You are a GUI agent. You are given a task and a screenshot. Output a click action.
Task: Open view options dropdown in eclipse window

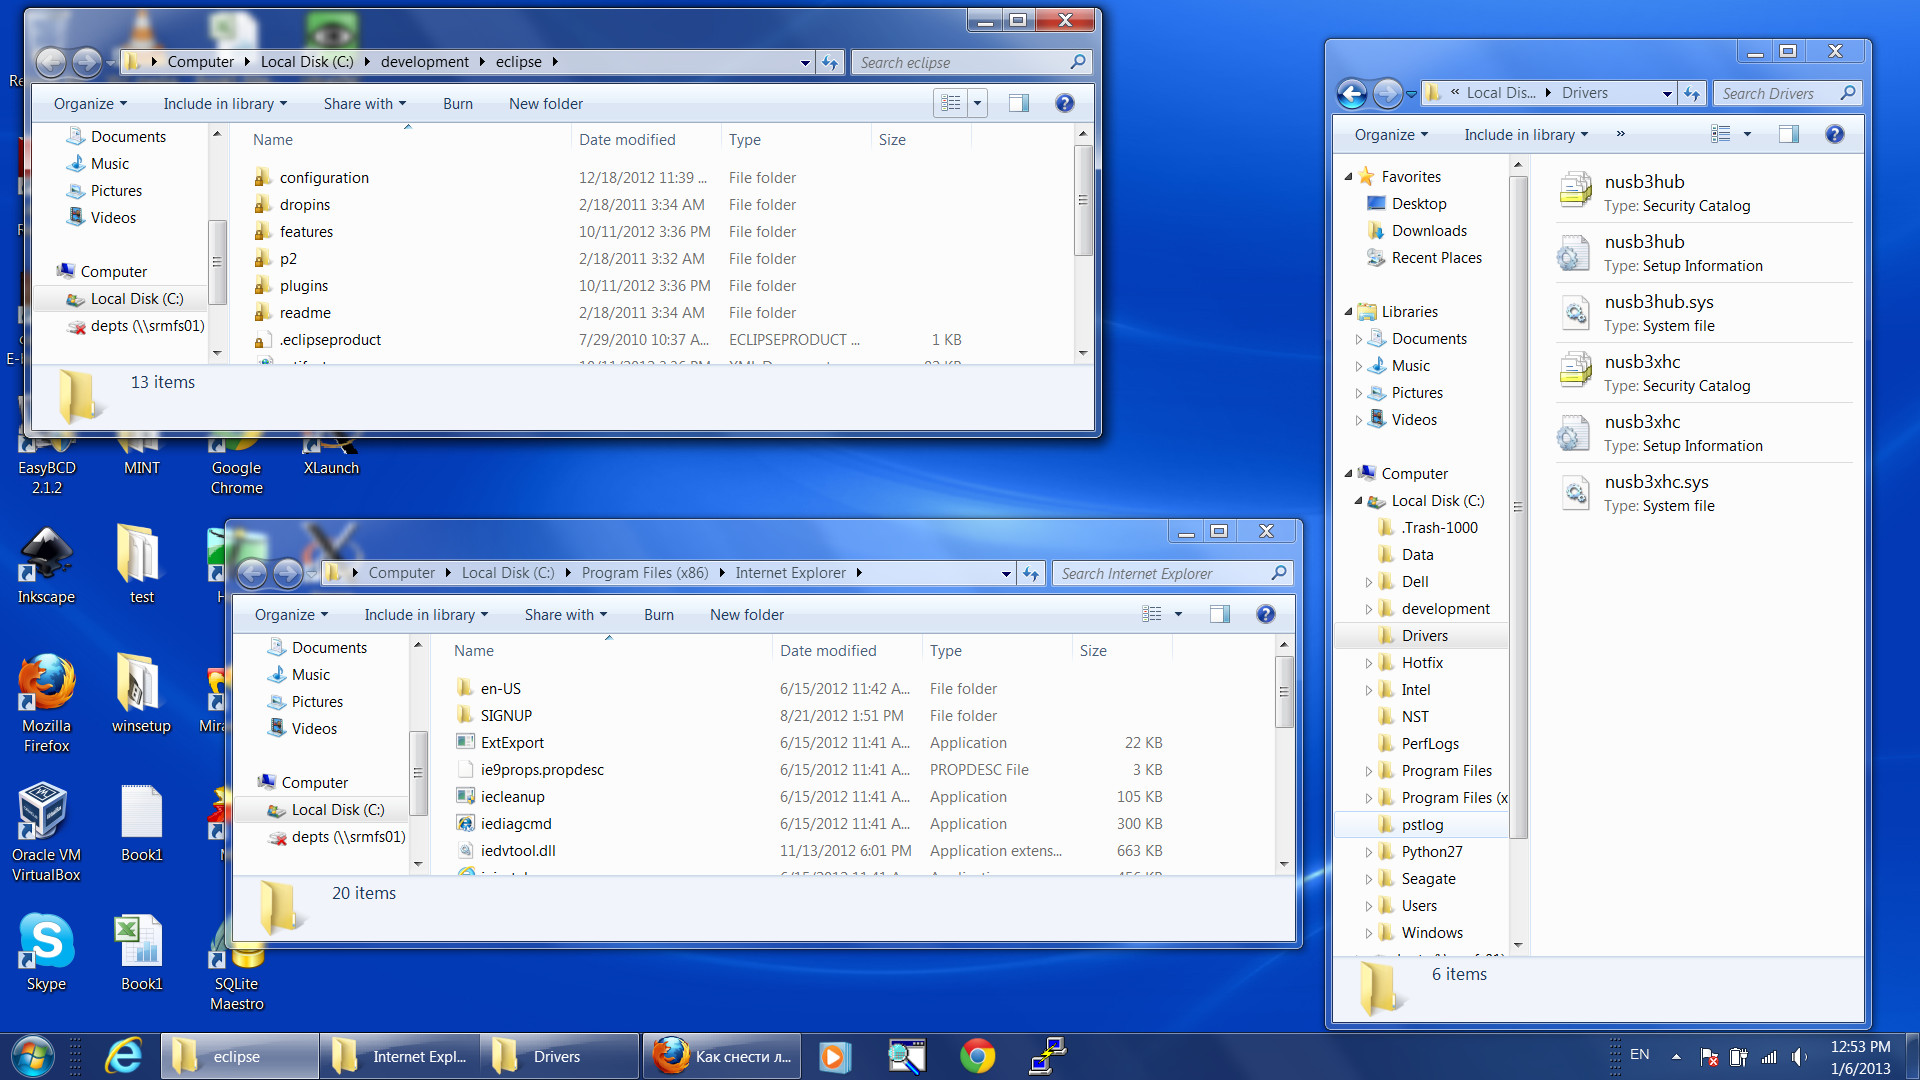coord(977,104)
